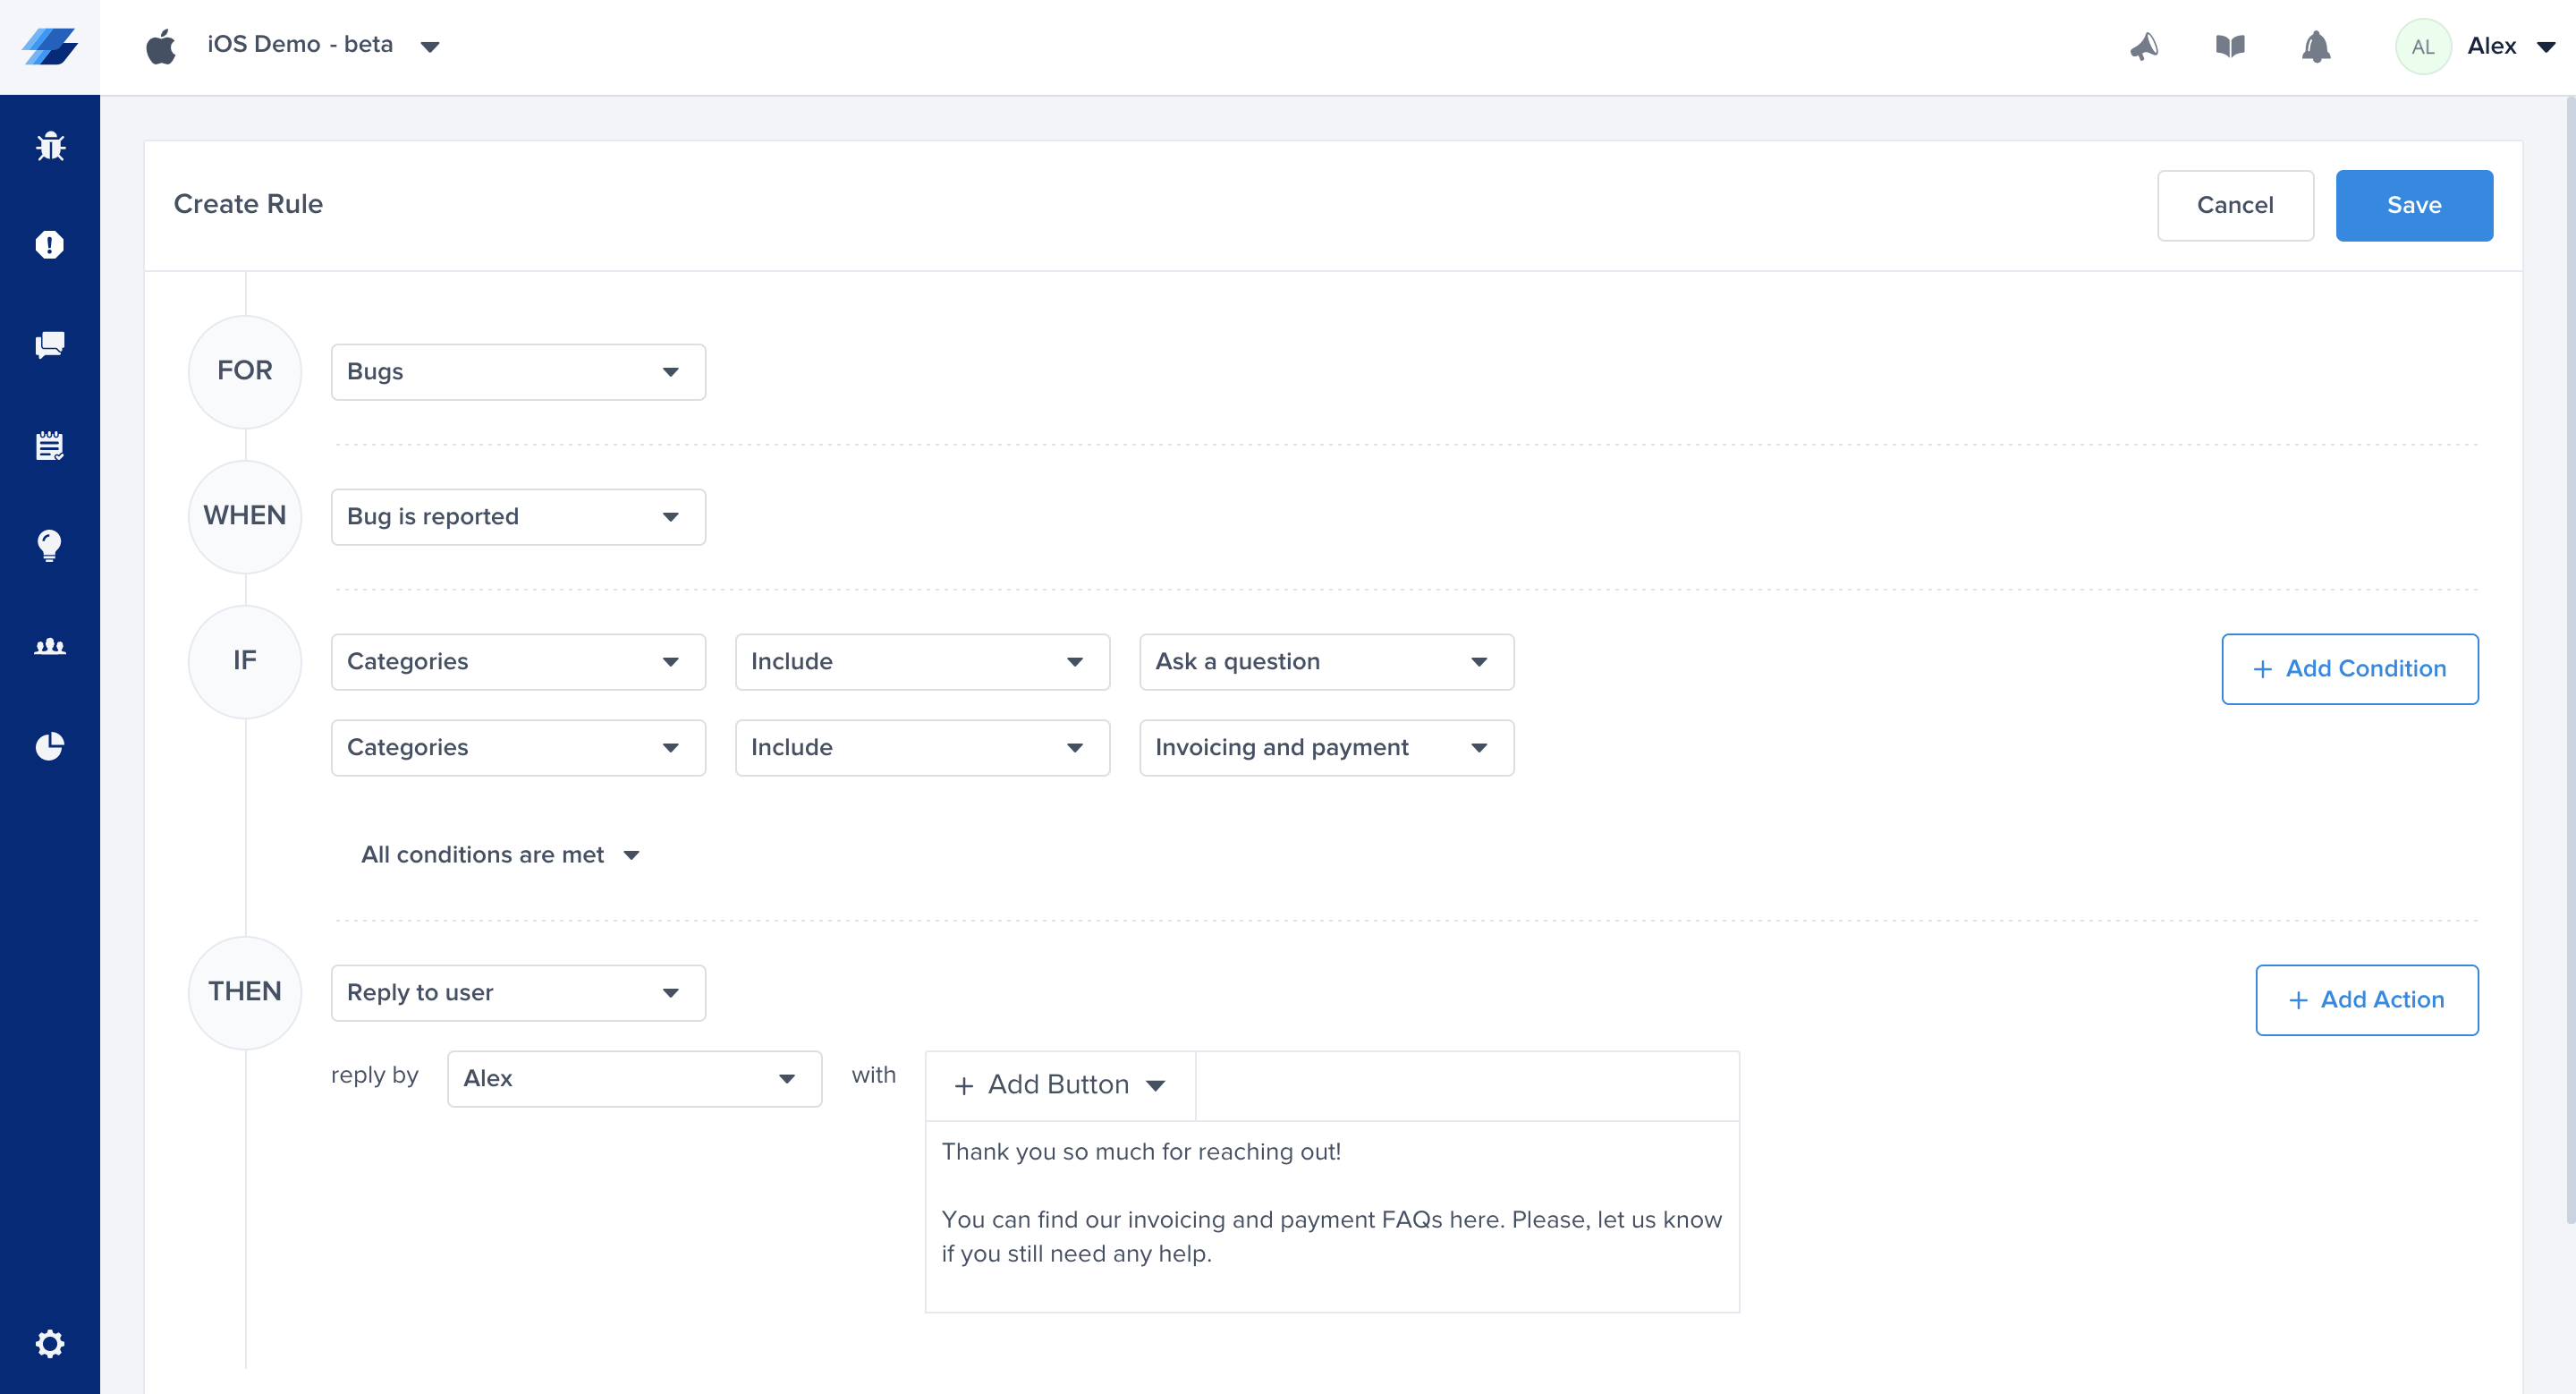2576x1394 pixels.
Task: Save the rule
Action: pos(2413,205)
